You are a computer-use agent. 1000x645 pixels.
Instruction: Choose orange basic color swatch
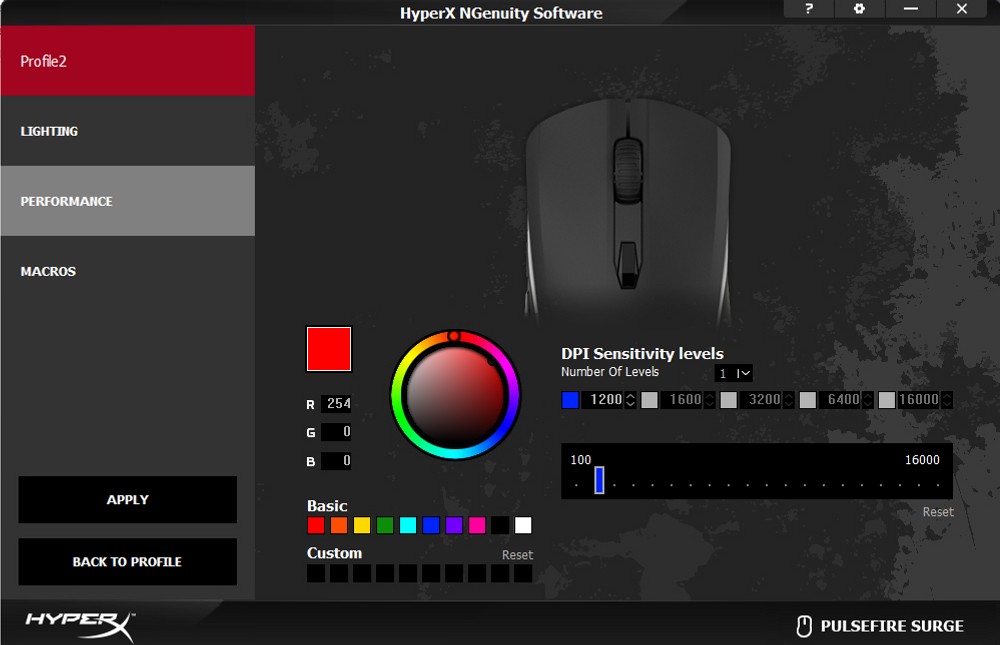[339, 525]
